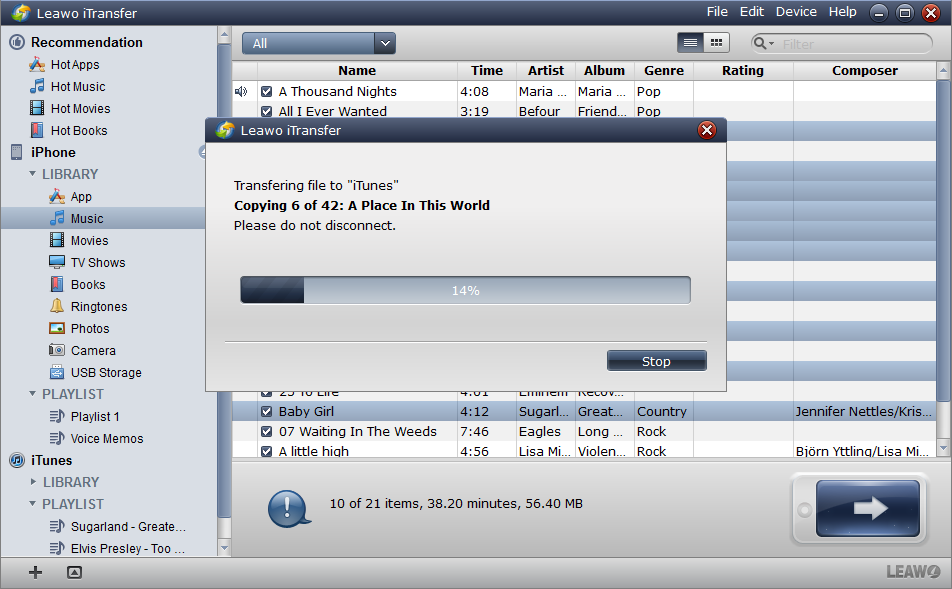
Task: Click the speaker icon beside A Thousand Nights
Action: (x=241, y=91)
